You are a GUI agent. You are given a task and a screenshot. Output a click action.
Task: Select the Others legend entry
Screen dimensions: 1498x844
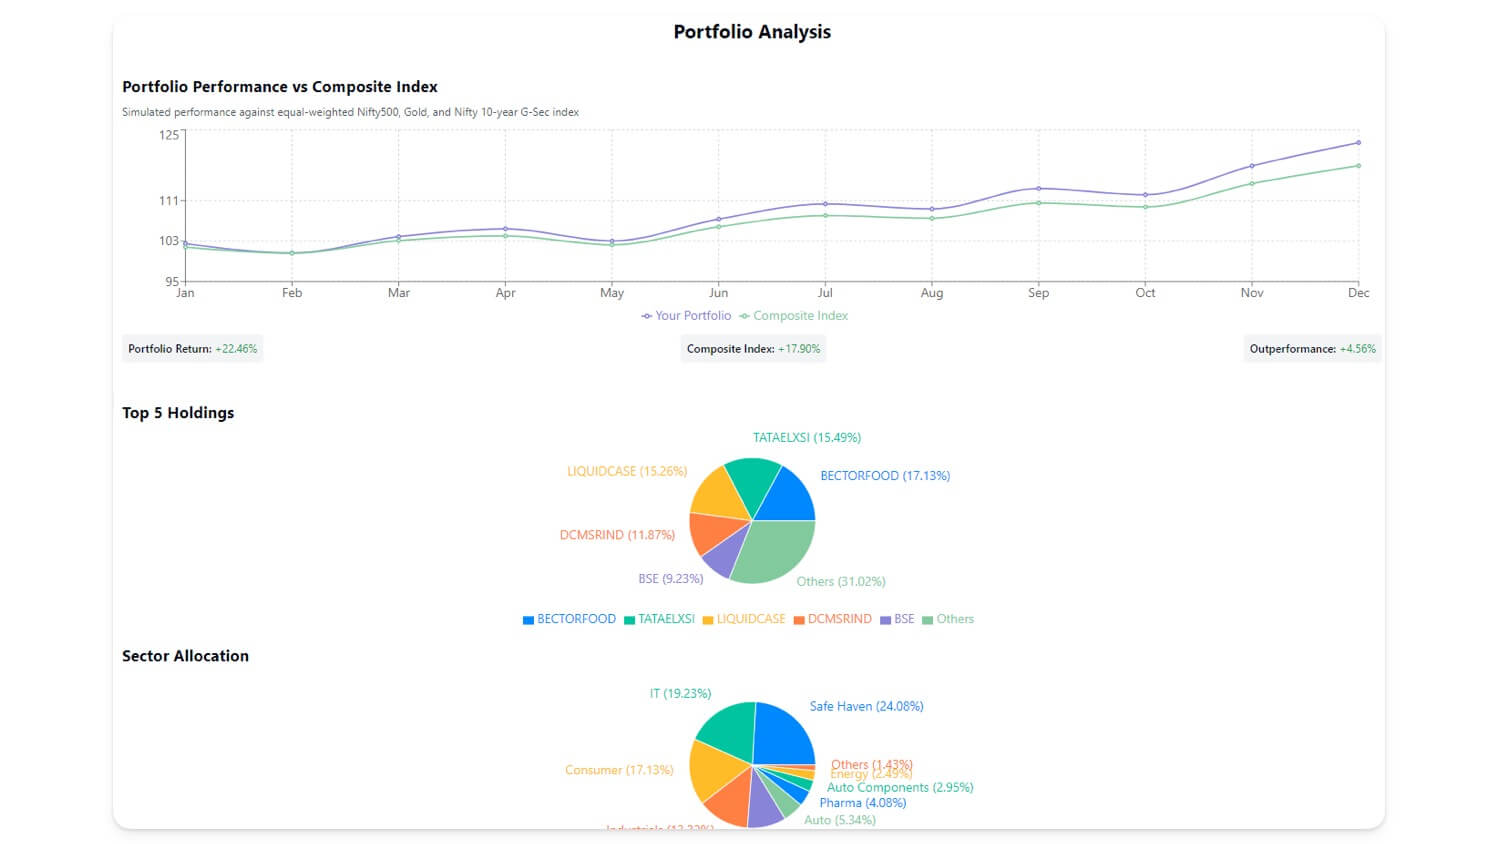pyautogui.click(x=950, y=619)
